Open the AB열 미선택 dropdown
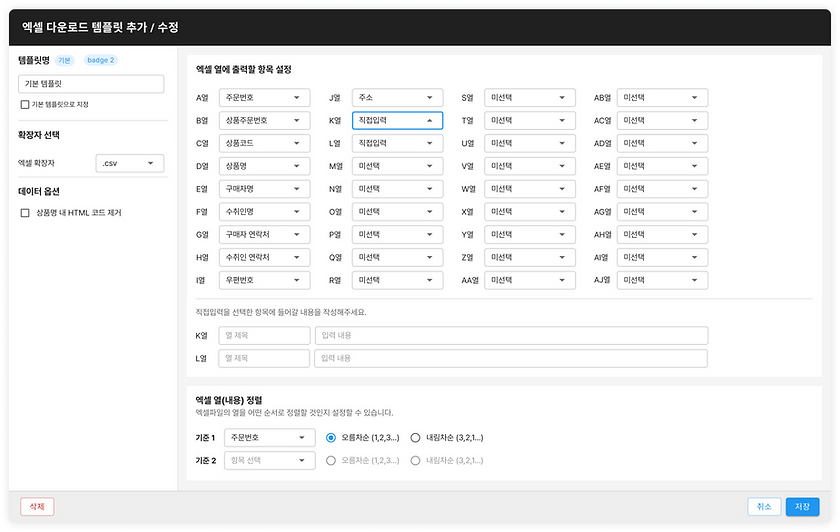The height and width of the screenshot is (532, 840). click(x=662, y=98)
